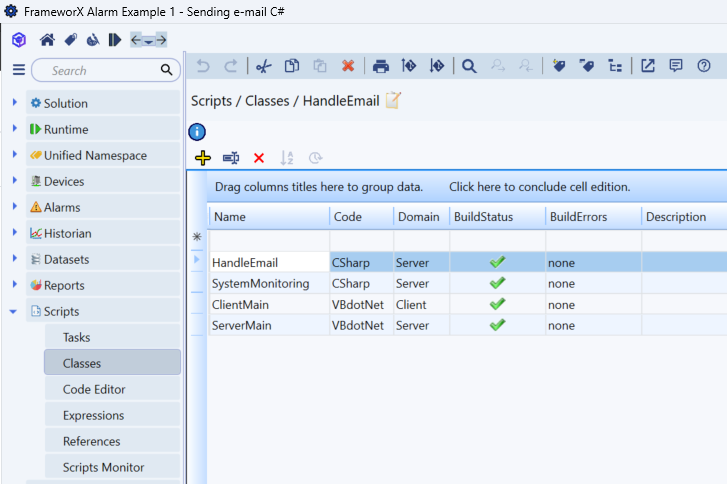Click the red X delete row icon
This screenshot has width=727, height=484.
(x=259, y=158)
